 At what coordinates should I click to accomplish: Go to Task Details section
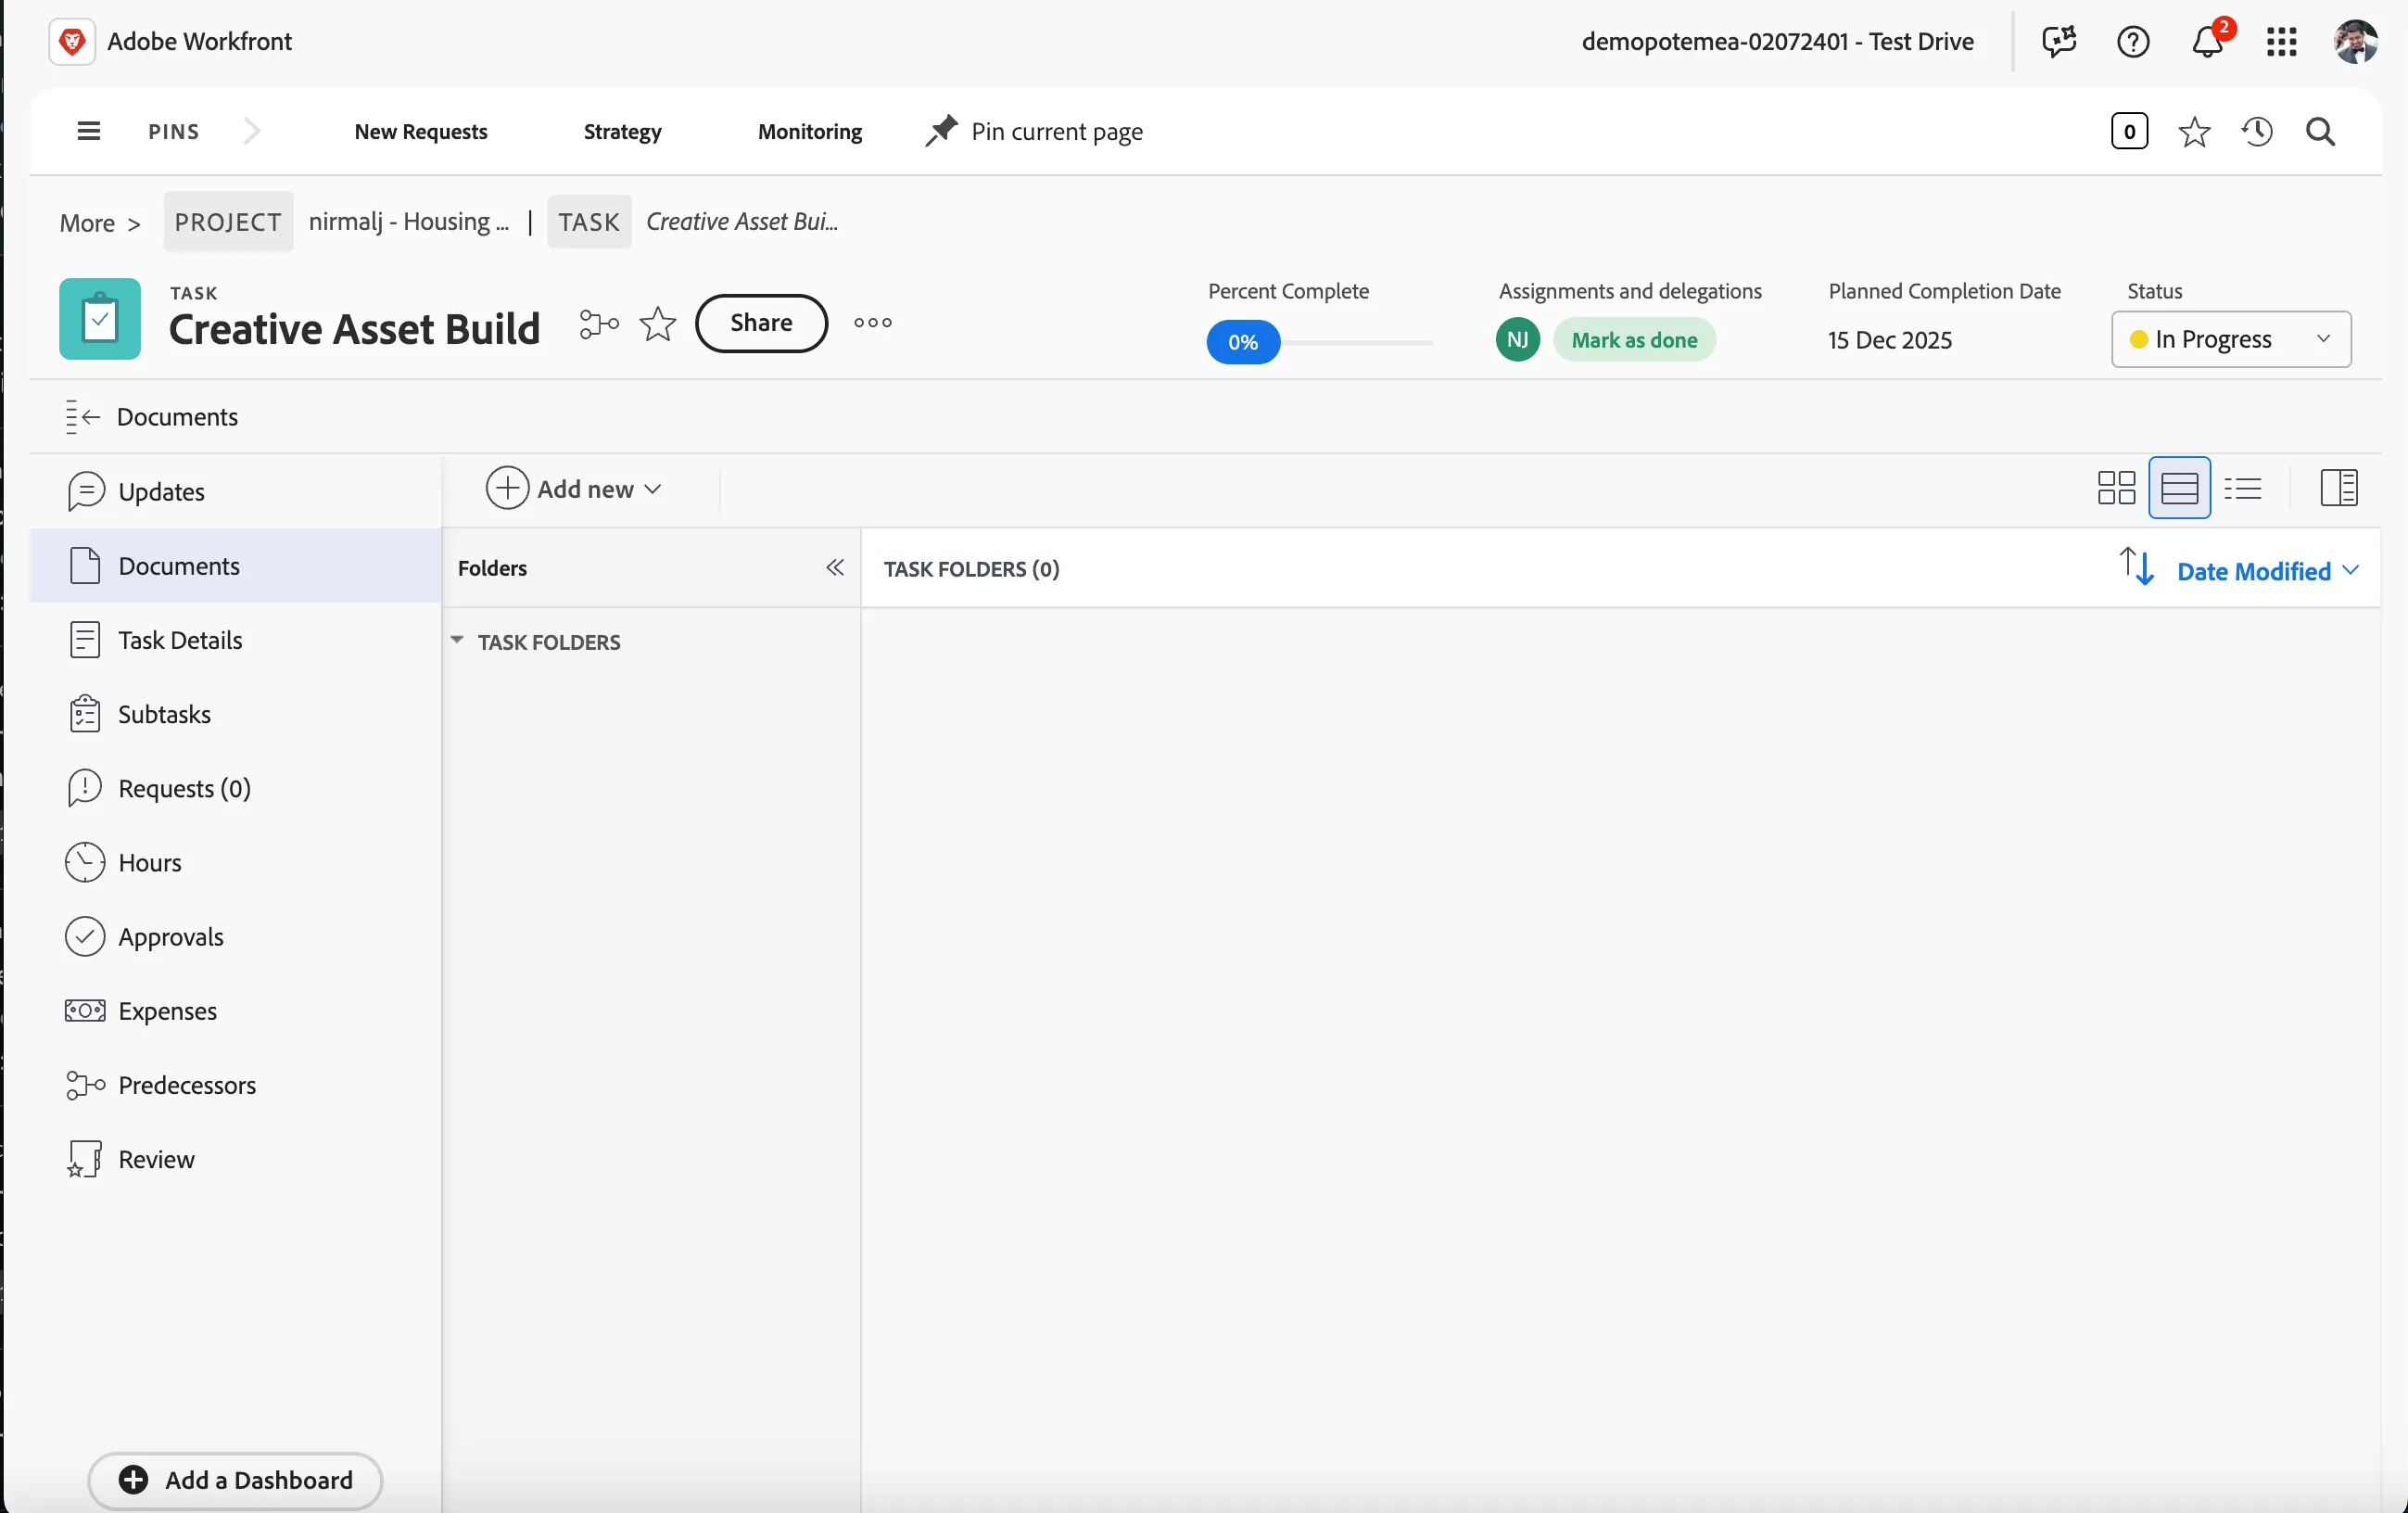click(236, 640)
